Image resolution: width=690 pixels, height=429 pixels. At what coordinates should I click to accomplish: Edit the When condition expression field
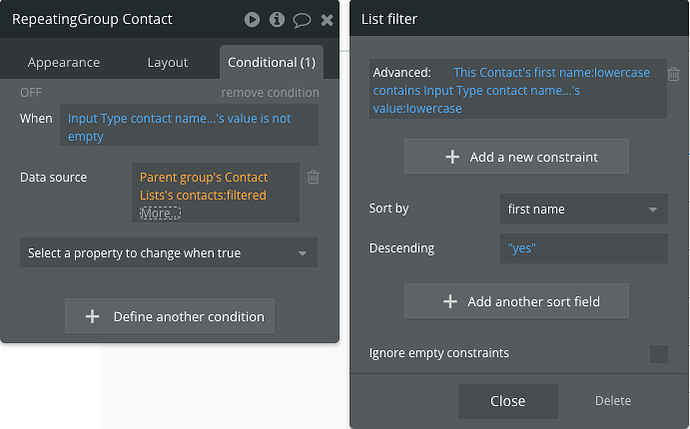(188, 127)
